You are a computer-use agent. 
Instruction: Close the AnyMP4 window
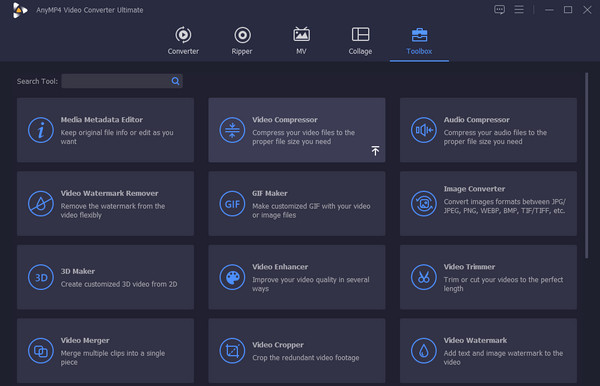point(587,10)
